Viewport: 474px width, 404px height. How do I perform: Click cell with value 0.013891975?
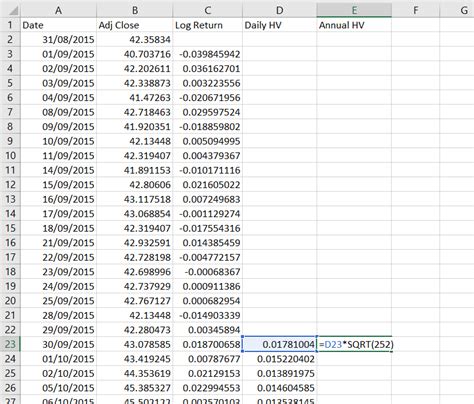tap(279, 373)
